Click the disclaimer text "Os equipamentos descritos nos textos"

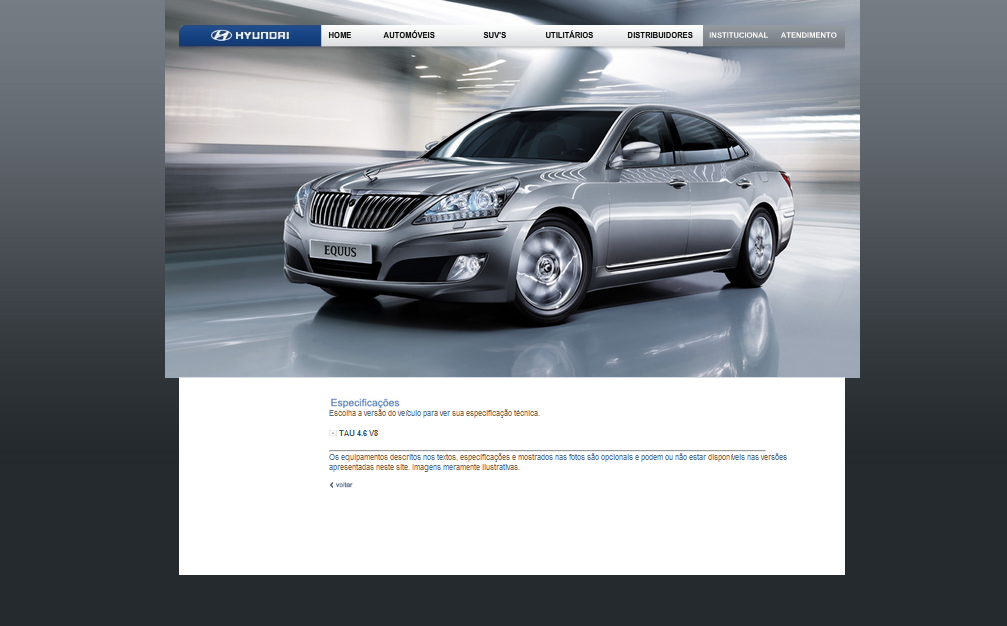click(x=393, y=457)
